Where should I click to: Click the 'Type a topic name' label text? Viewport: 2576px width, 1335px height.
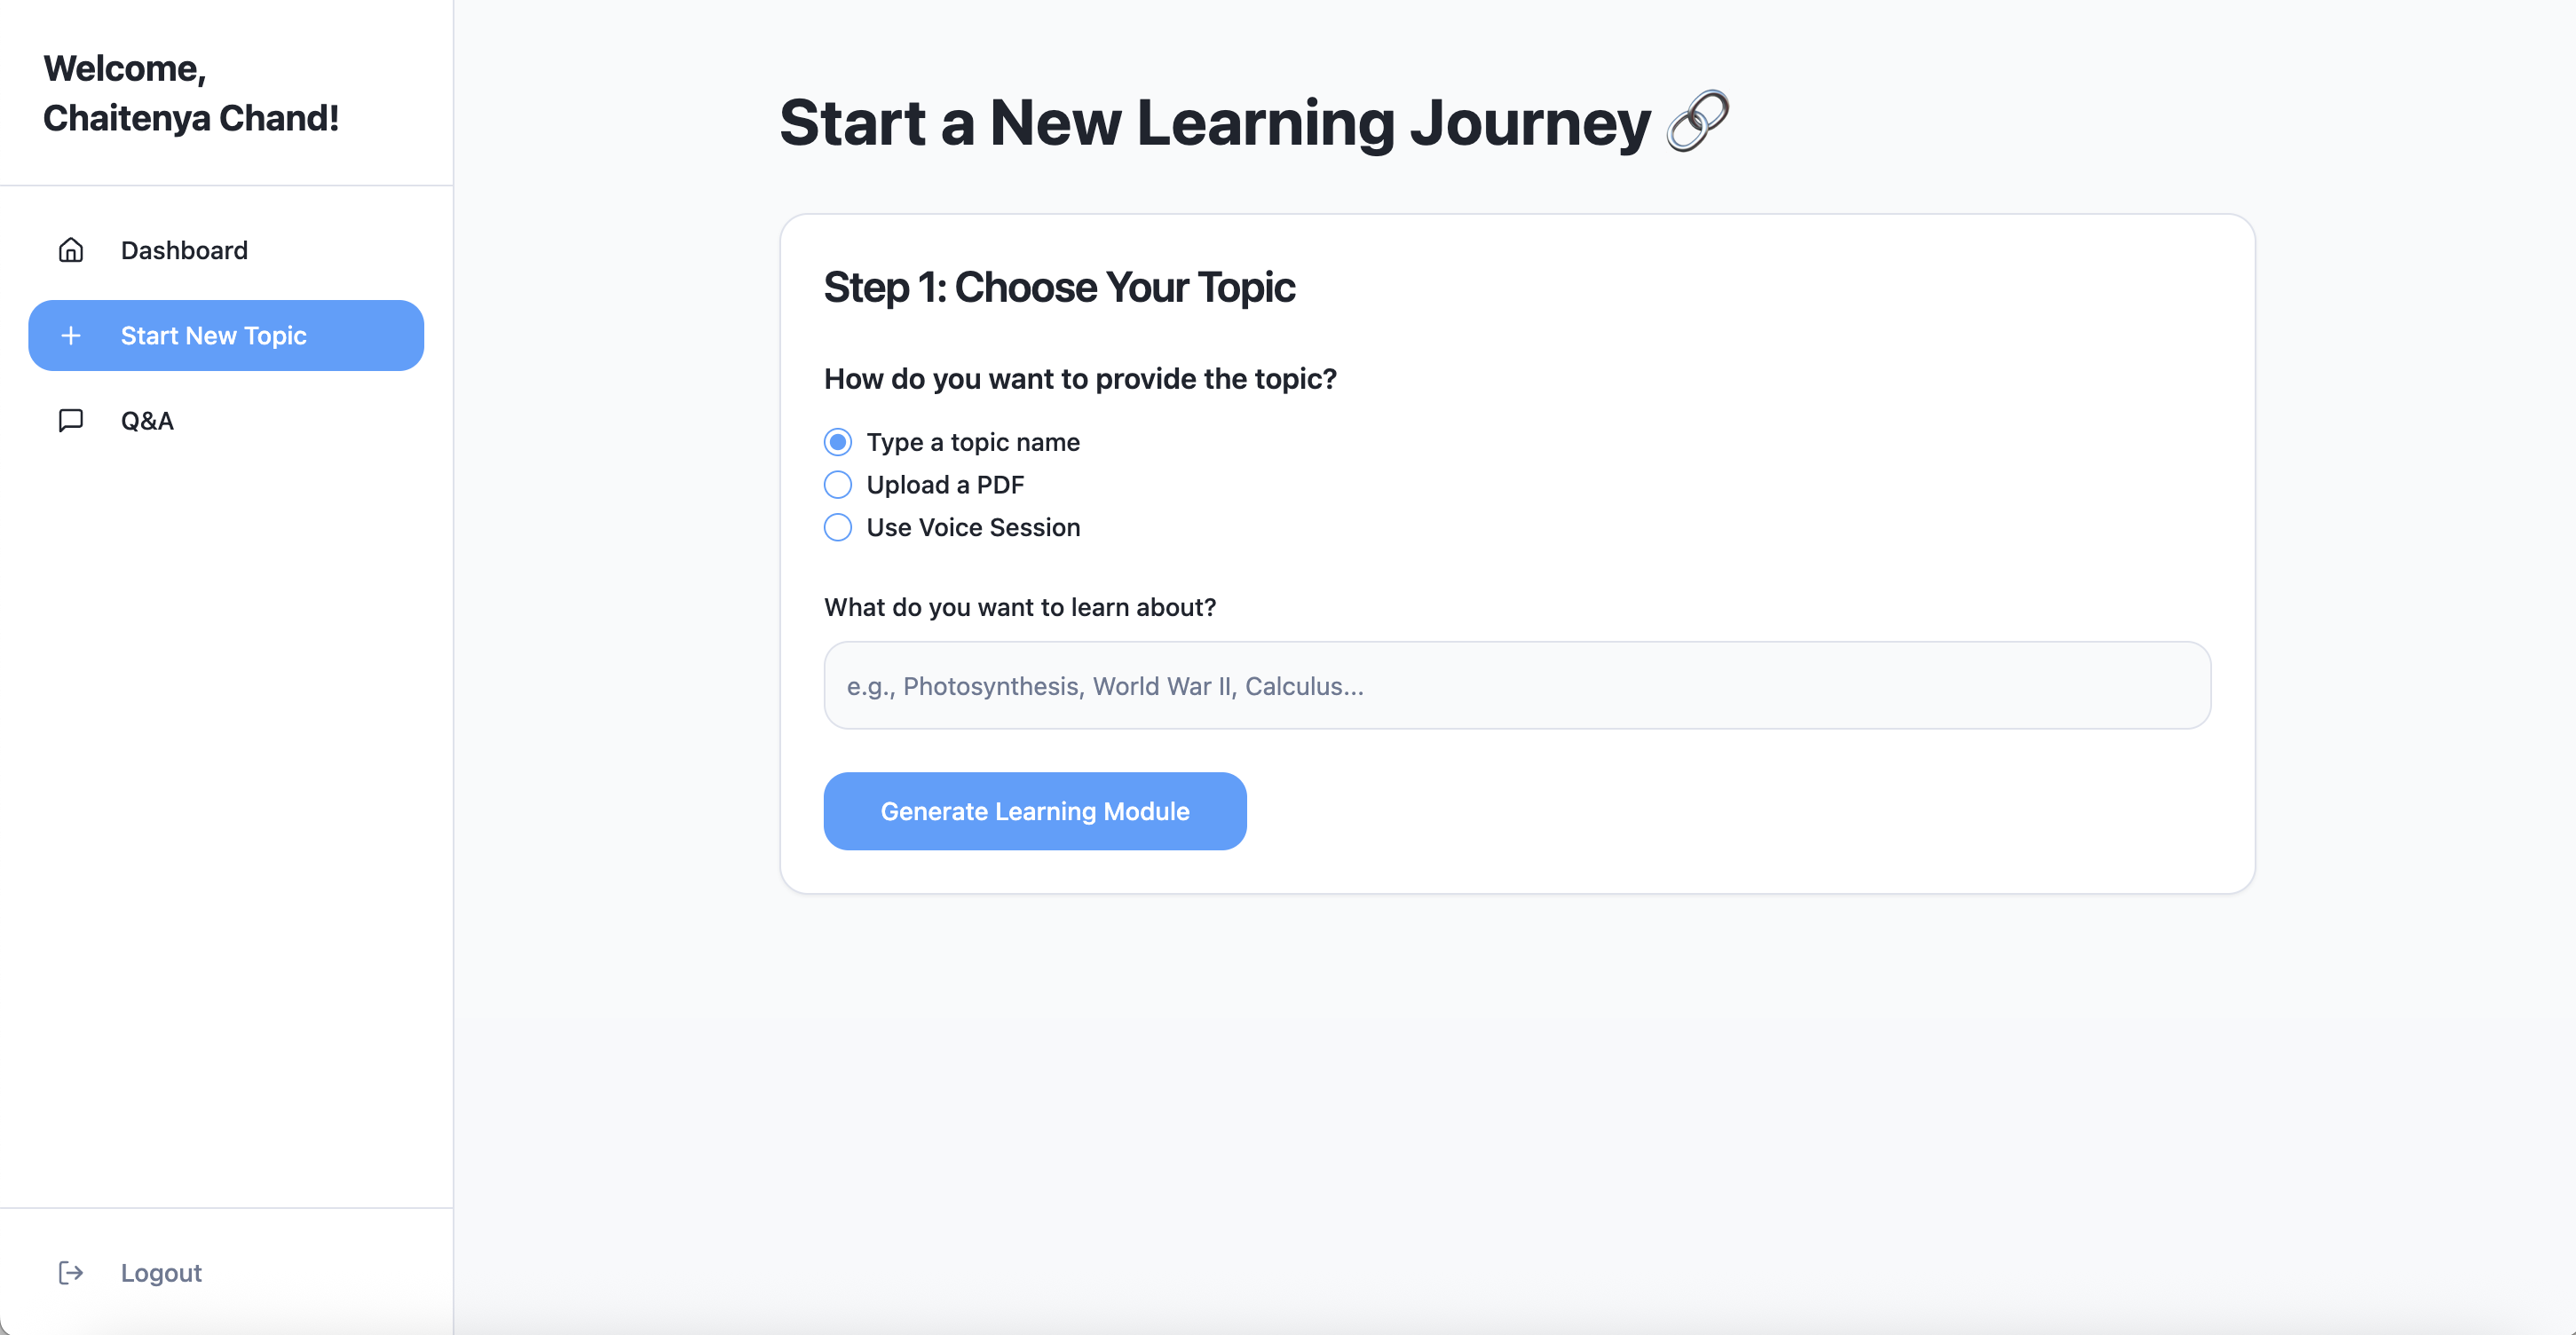973,442
